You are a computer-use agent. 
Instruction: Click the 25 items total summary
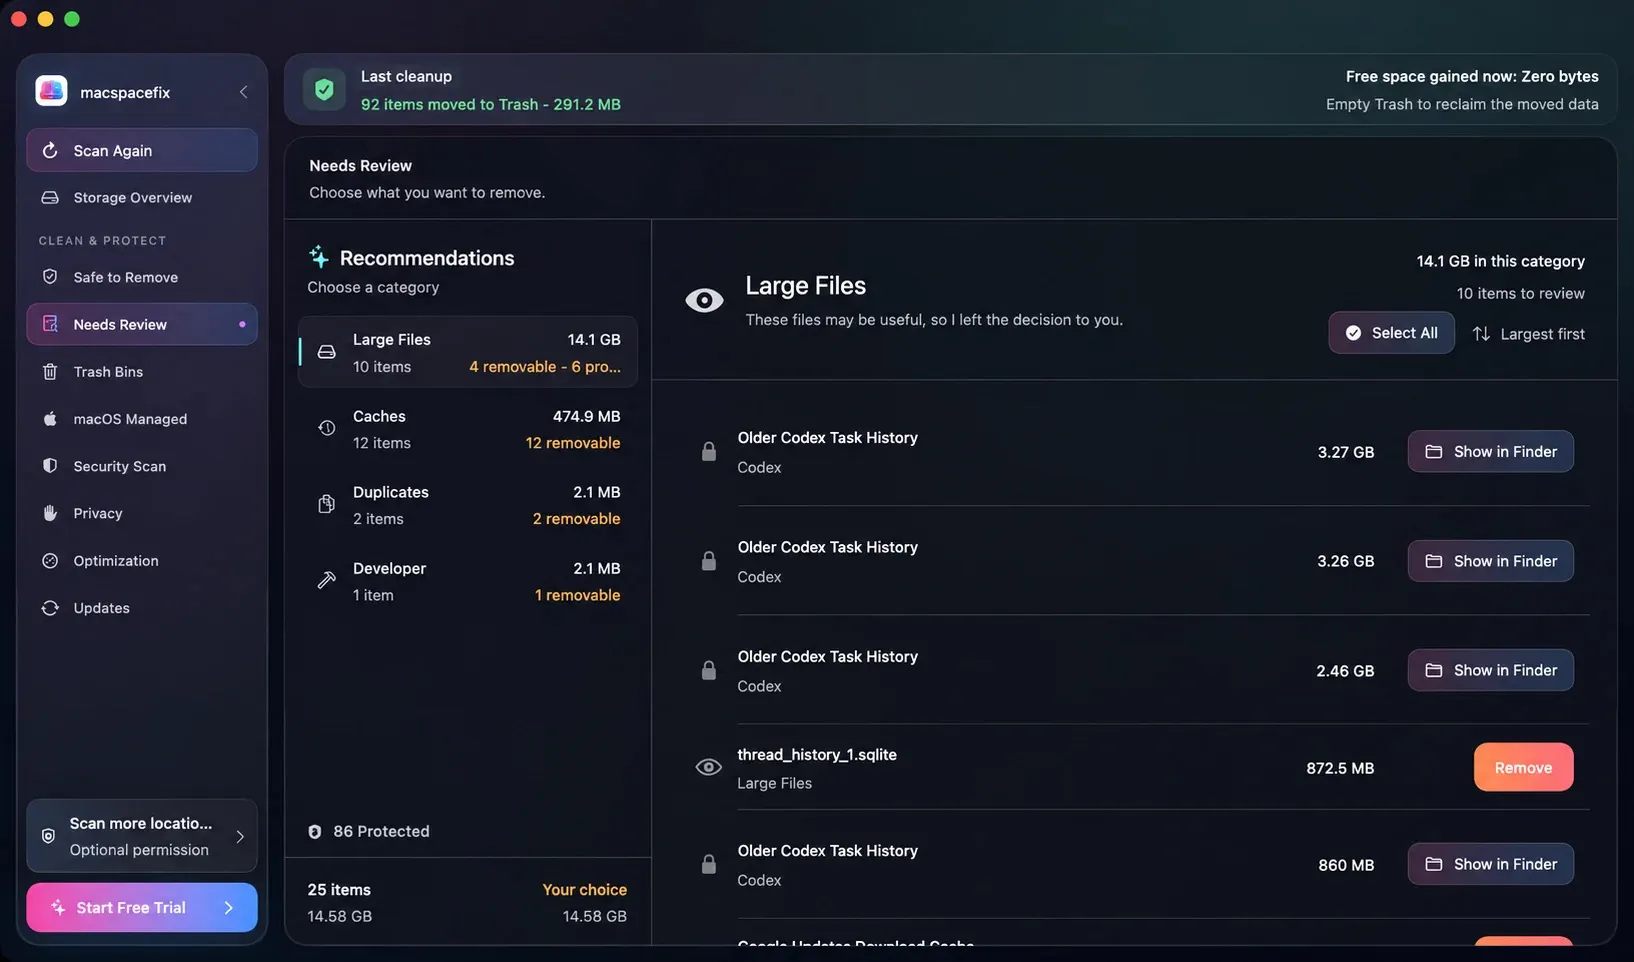pyautogui.click(x=340, y=902)
